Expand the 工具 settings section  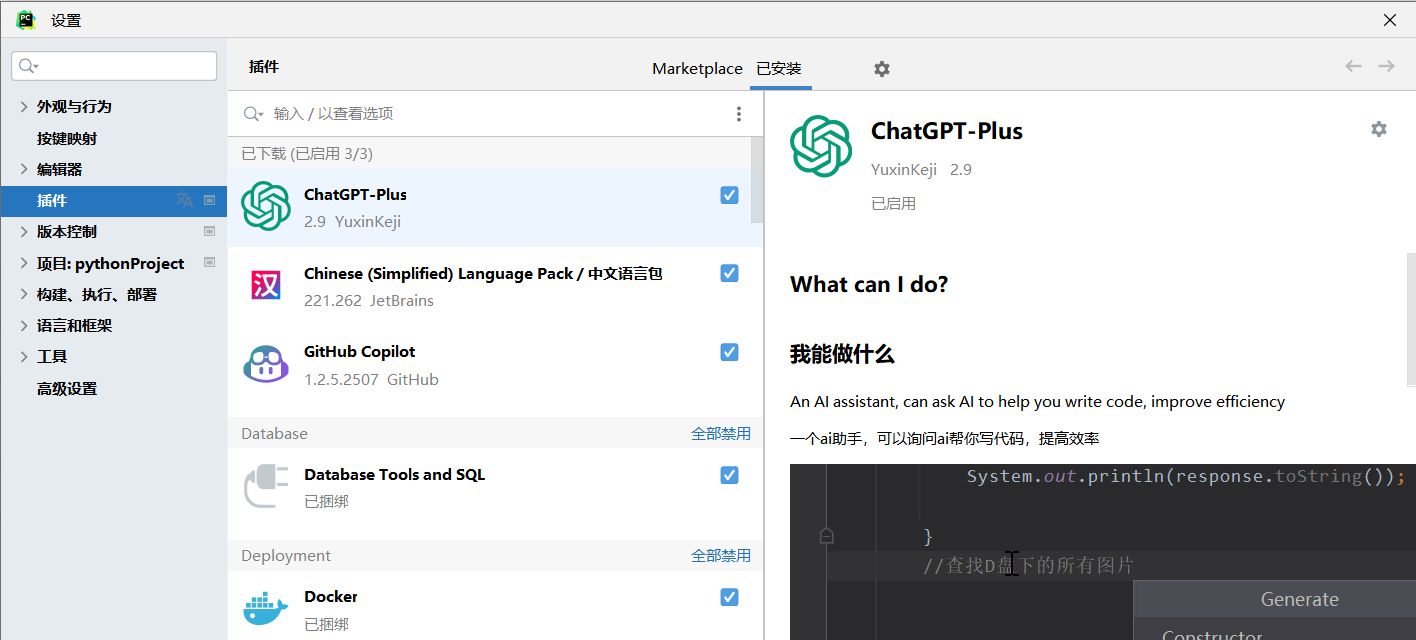coord(24,356)
